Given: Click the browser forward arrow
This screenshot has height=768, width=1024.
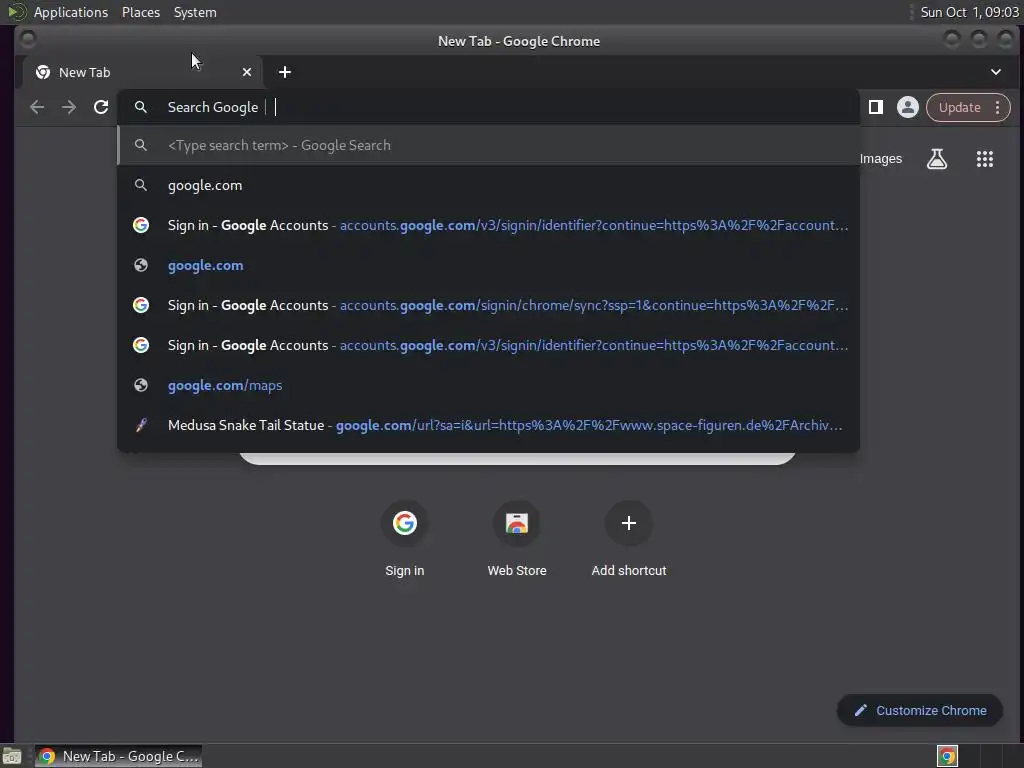Looking at the screenshot, I should [x=69, y=107].
